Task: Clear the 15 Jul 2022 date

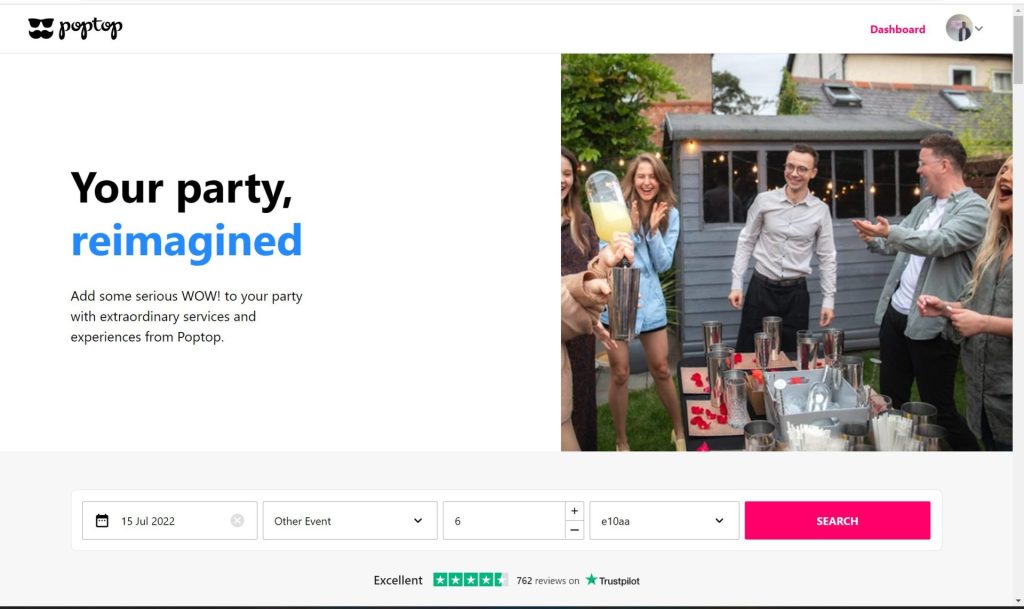Action: click(x=237, y=520)
